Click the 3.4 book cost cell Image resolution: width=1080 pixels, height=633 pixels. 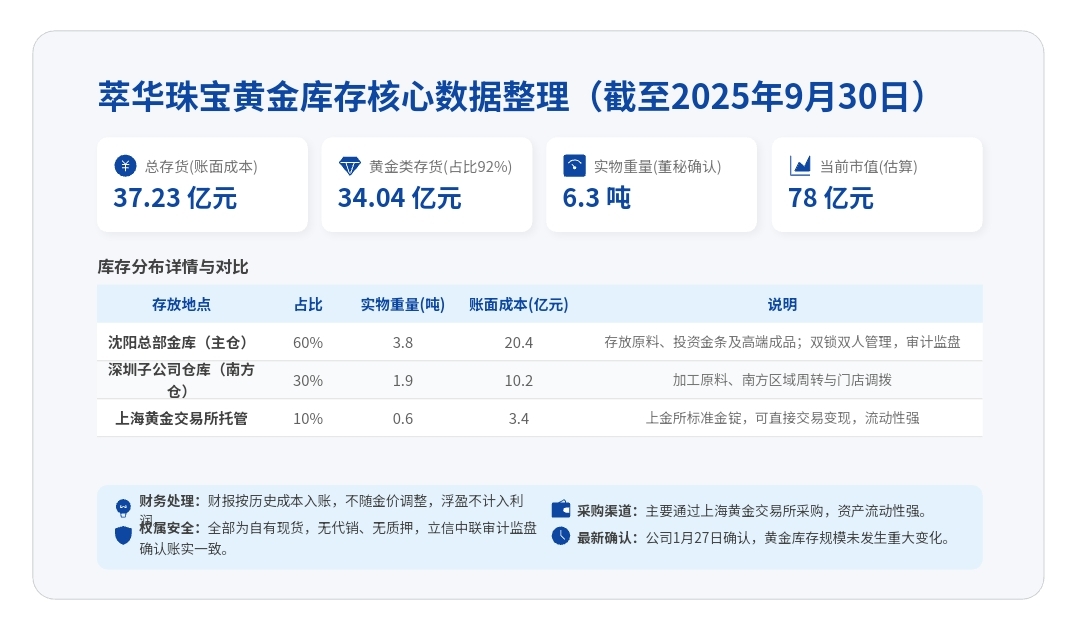pyautogui.click(x=519, y=418)
